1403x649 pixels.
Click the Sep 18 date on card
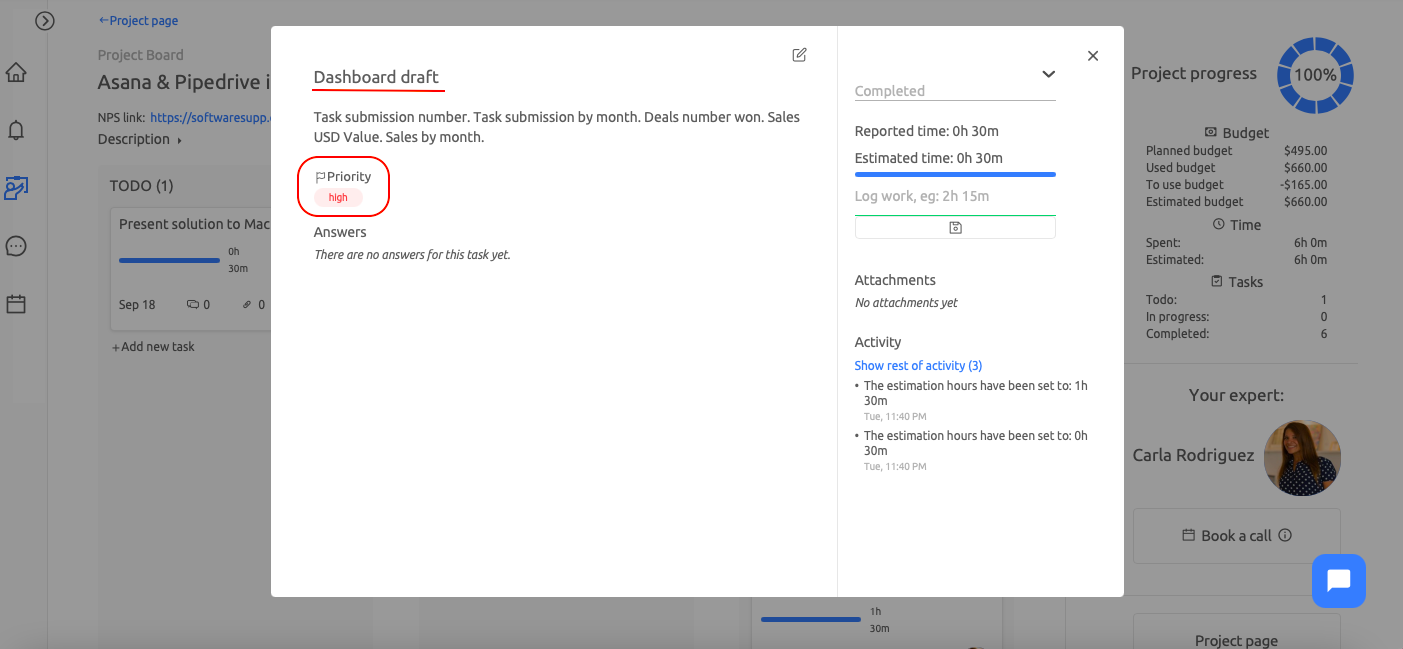coord(137,305)
